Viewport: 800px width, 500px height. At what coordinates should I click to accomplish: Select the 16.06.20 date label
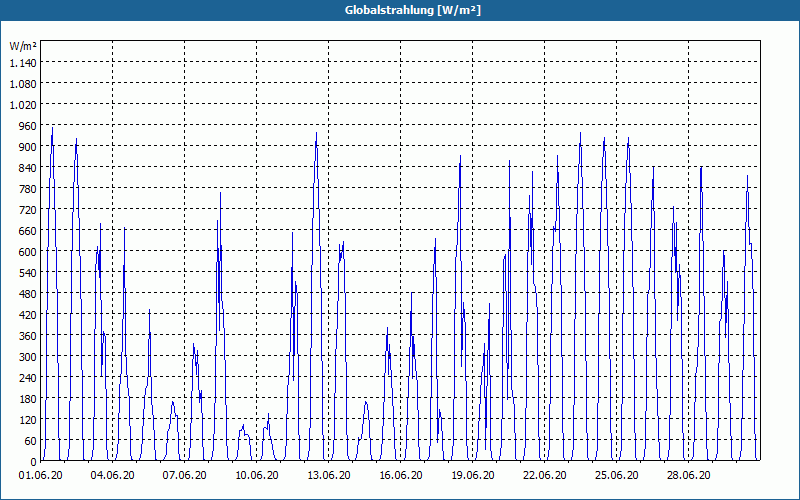point(401,475)
